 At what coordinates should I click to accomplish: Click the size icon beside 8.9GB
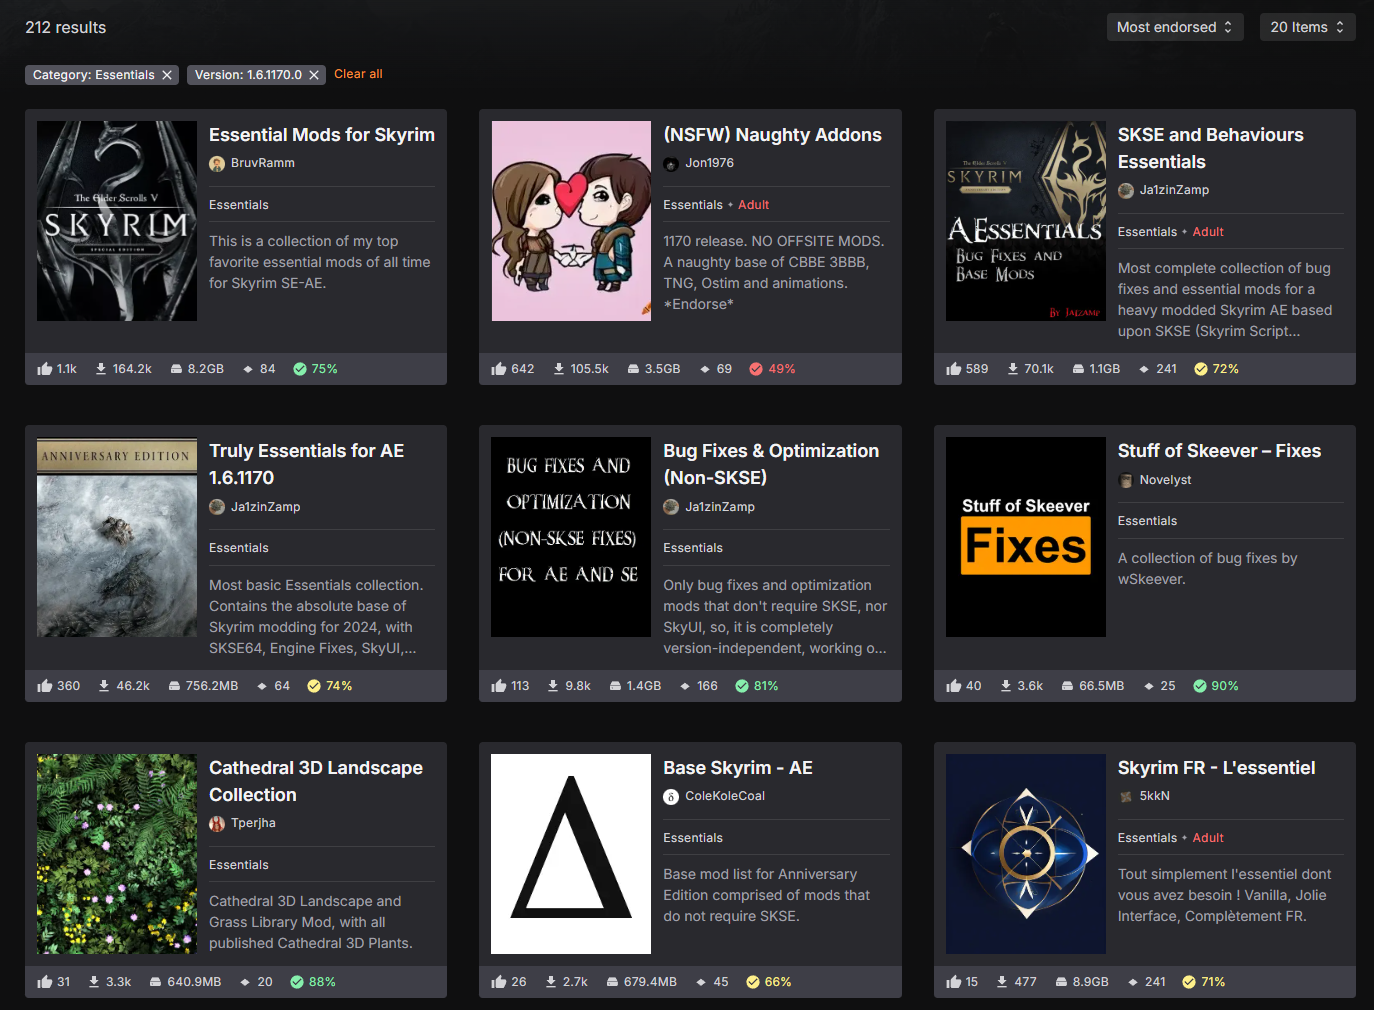pos(1061,982)
